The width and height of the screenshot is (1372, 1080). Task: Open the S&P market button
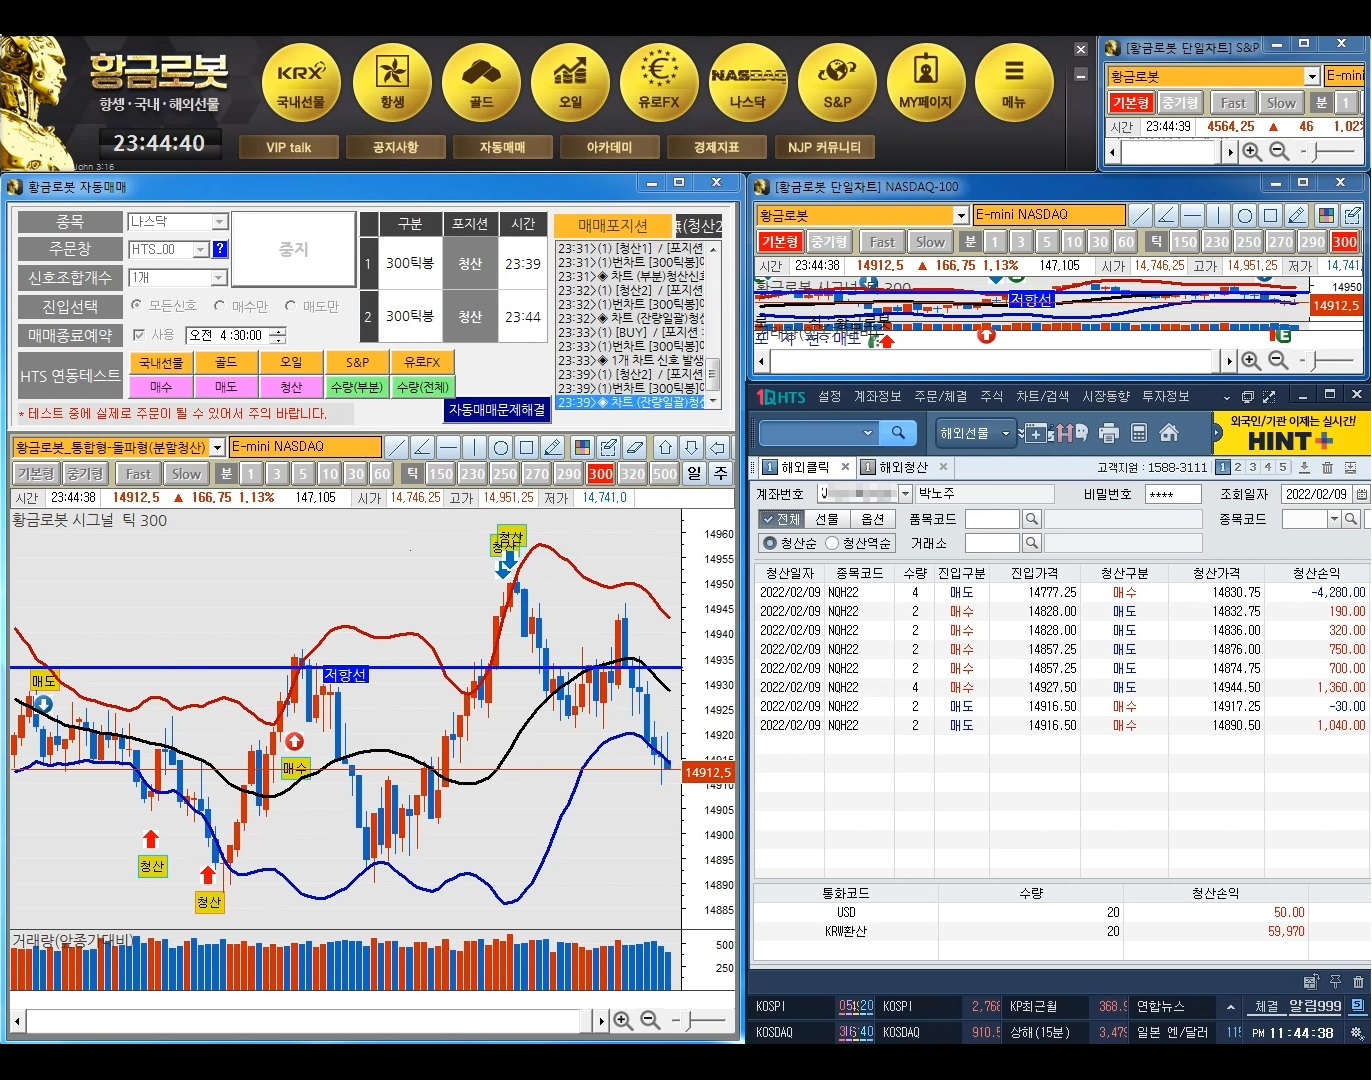tap(837, 83)
